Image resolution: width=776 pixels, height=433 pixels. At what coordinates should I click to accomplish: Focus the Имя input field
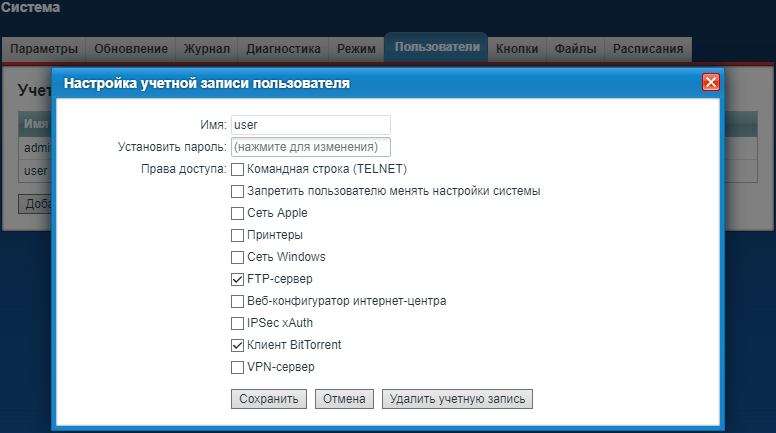[309, 125]
